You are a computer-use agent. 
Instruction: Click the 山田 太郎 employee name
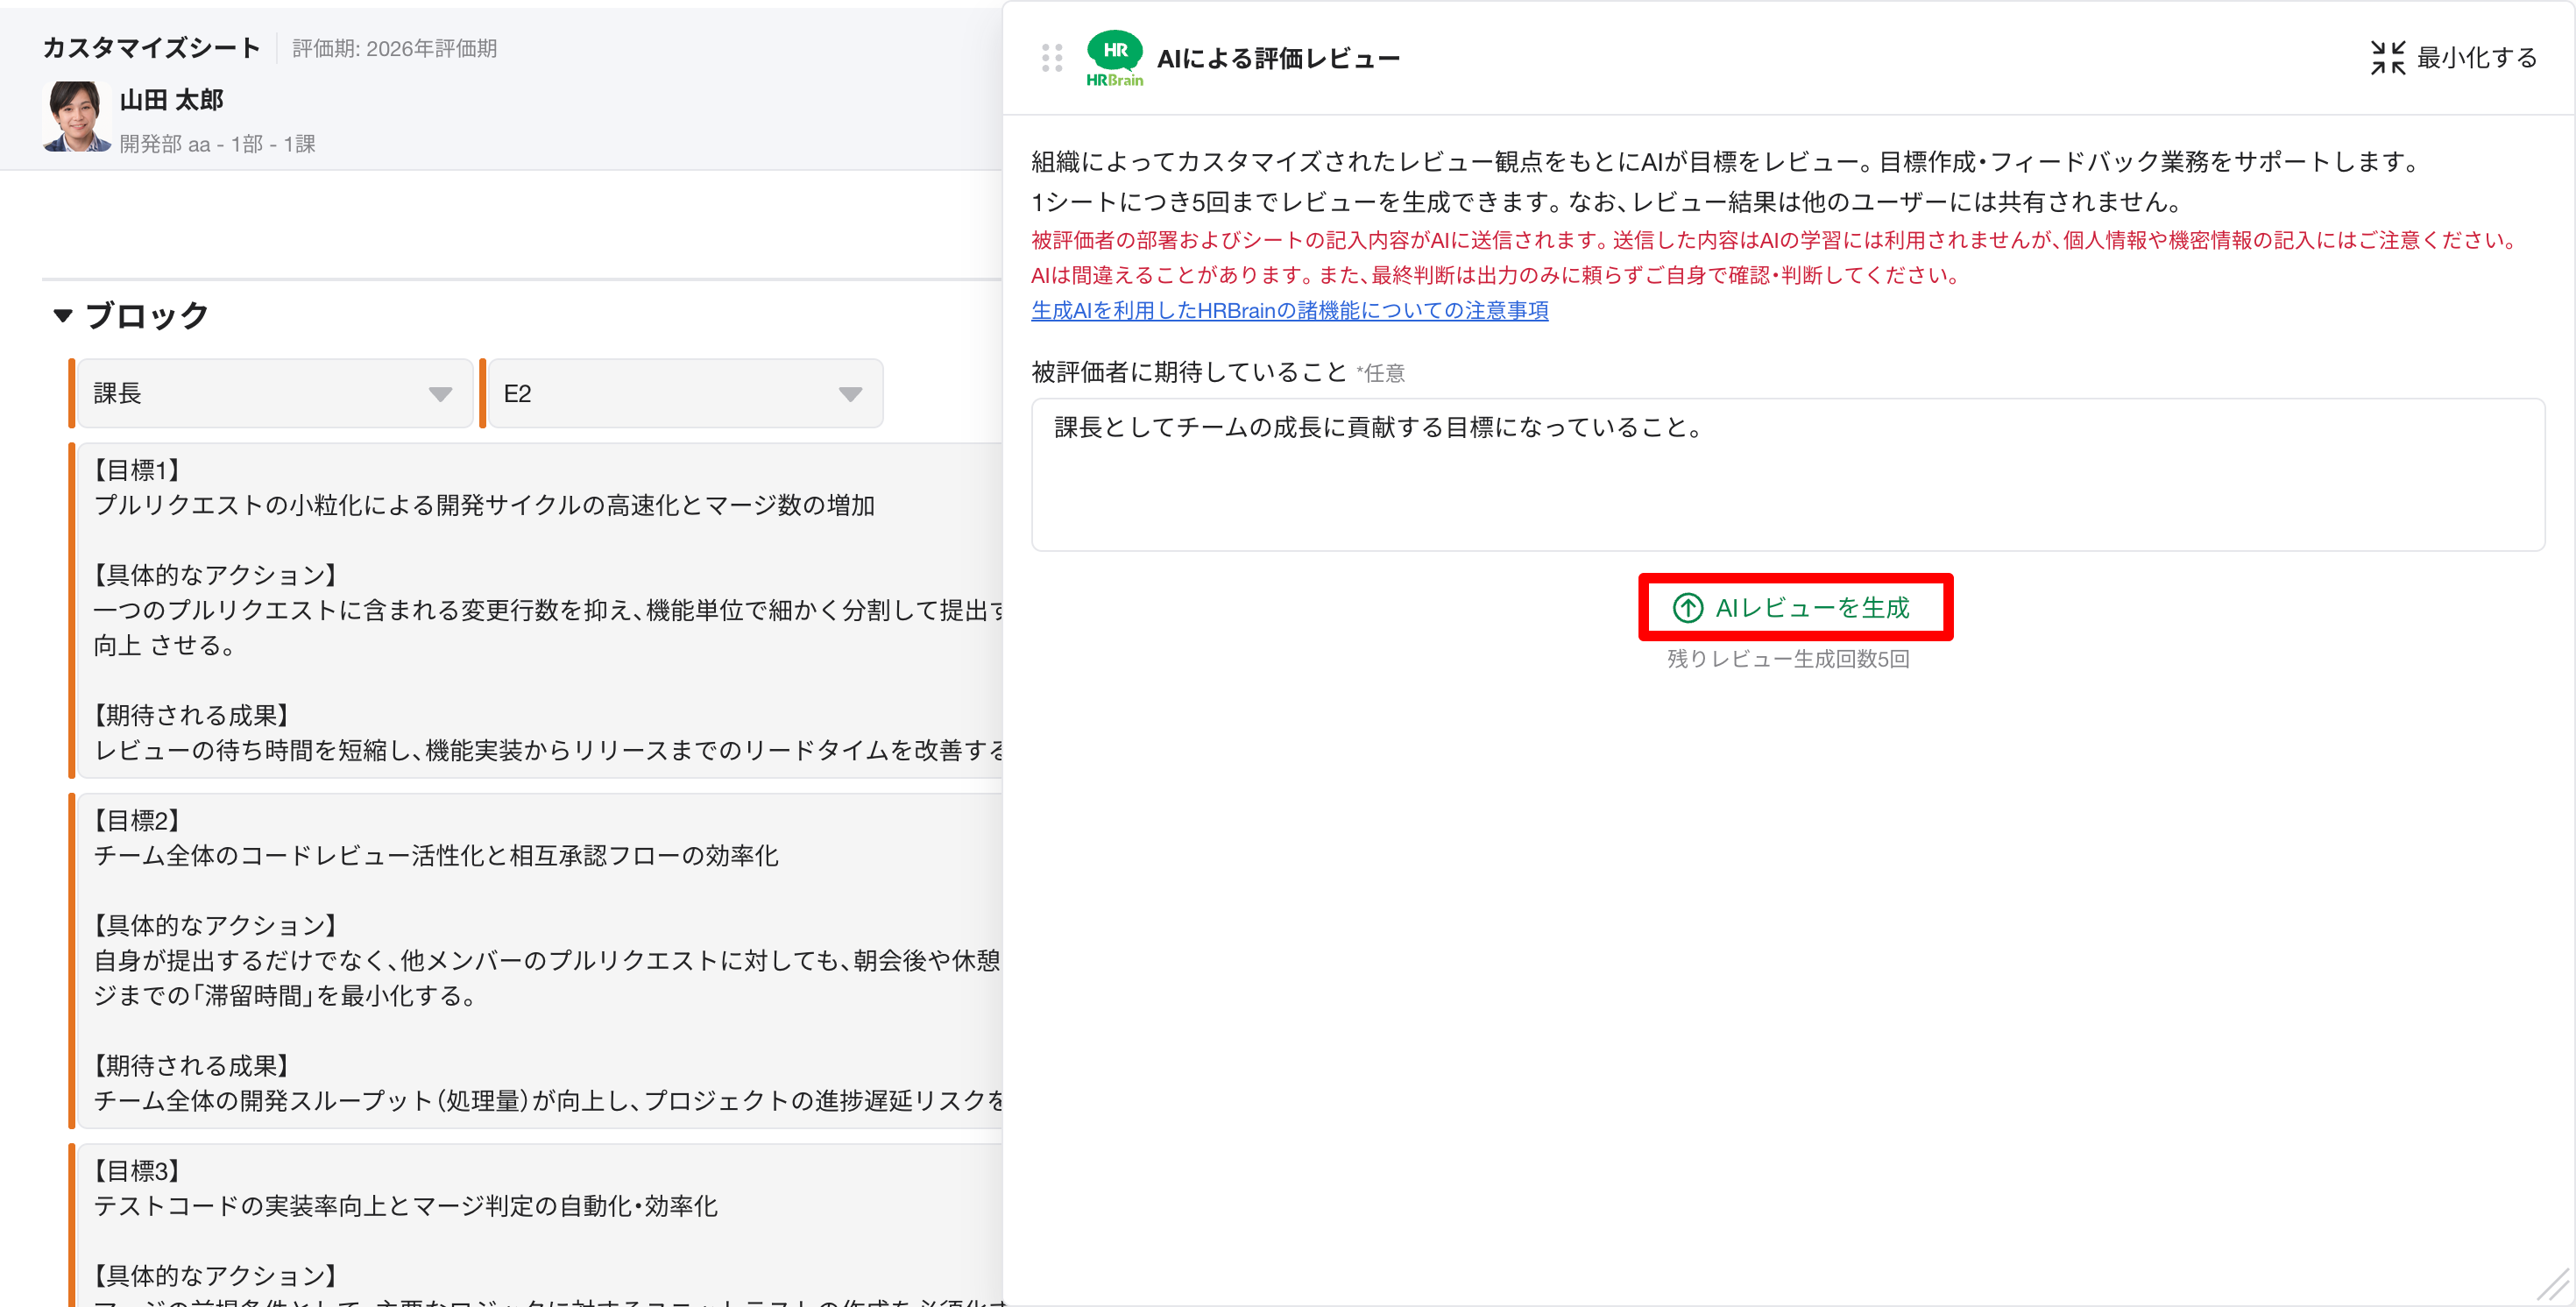click(171, 100)
